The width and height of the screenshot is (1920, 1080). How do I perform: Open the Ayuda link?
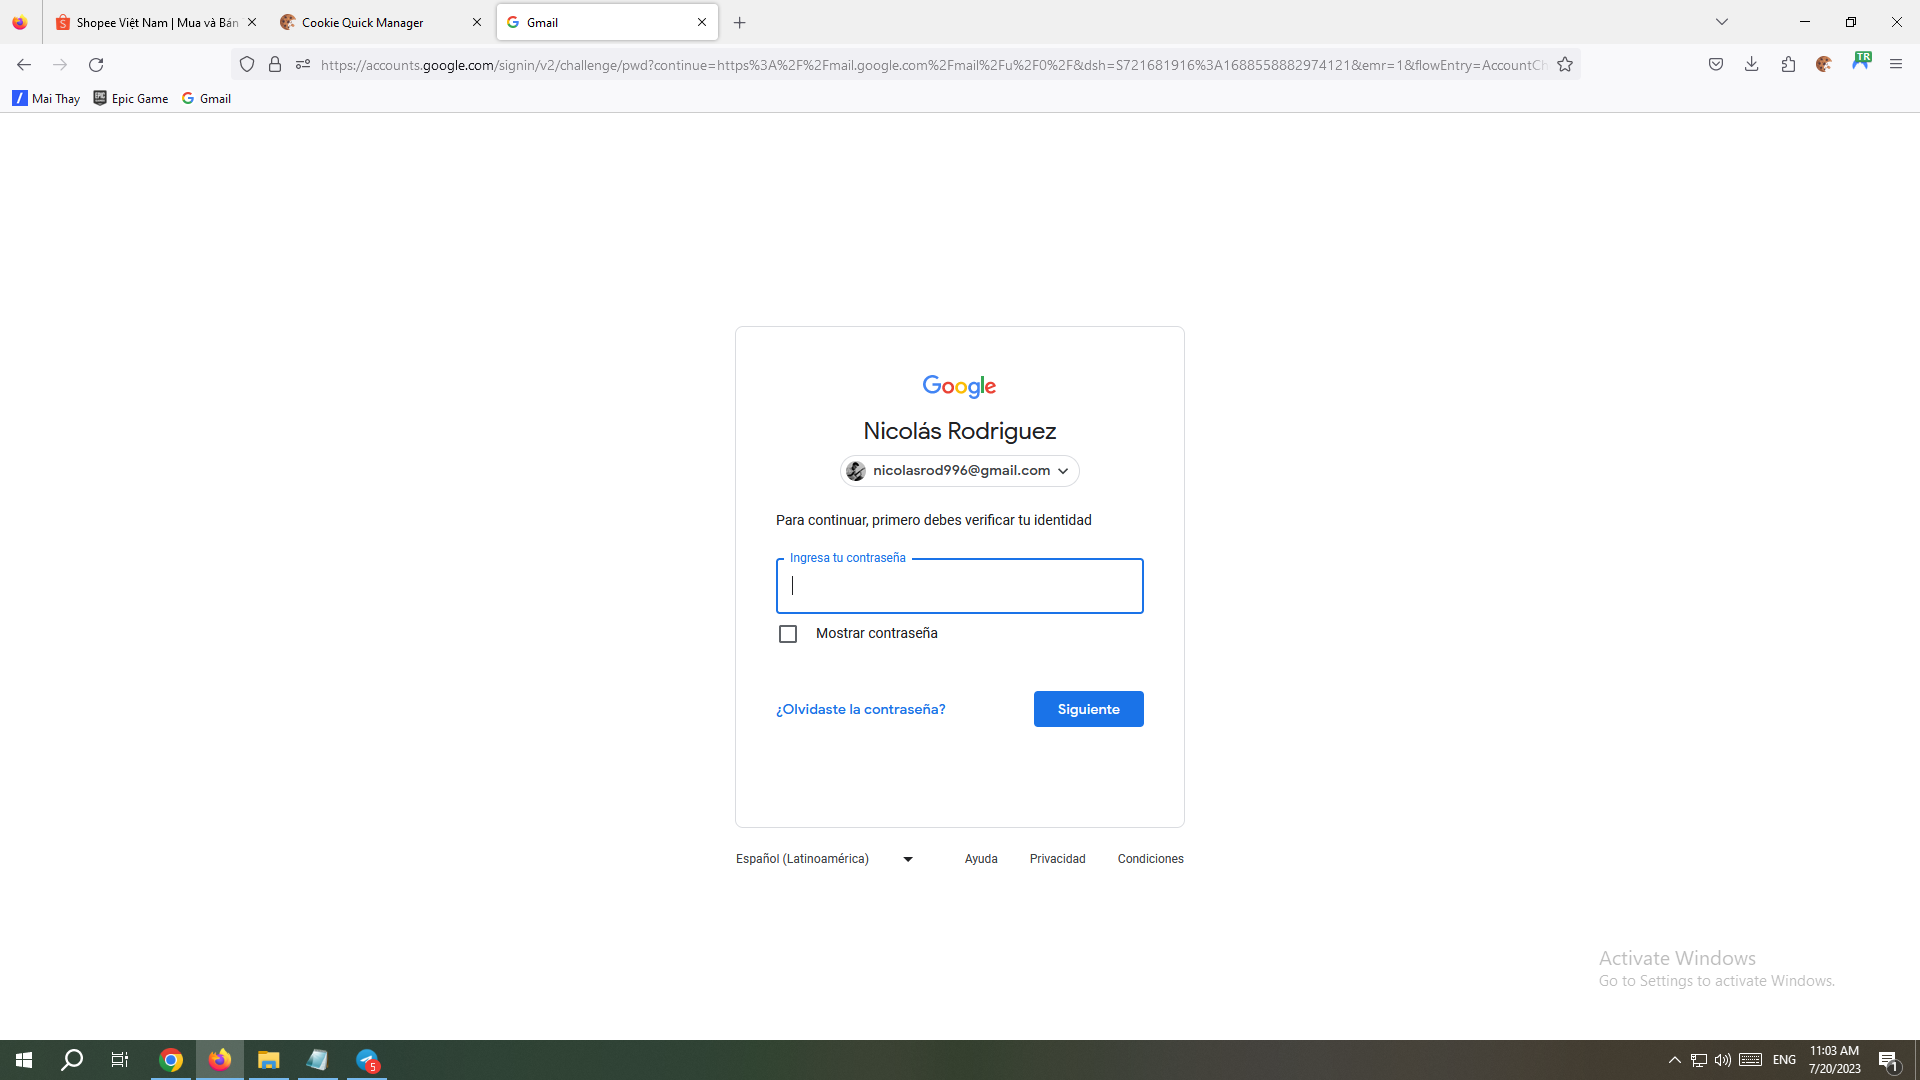tap(981, 859)
